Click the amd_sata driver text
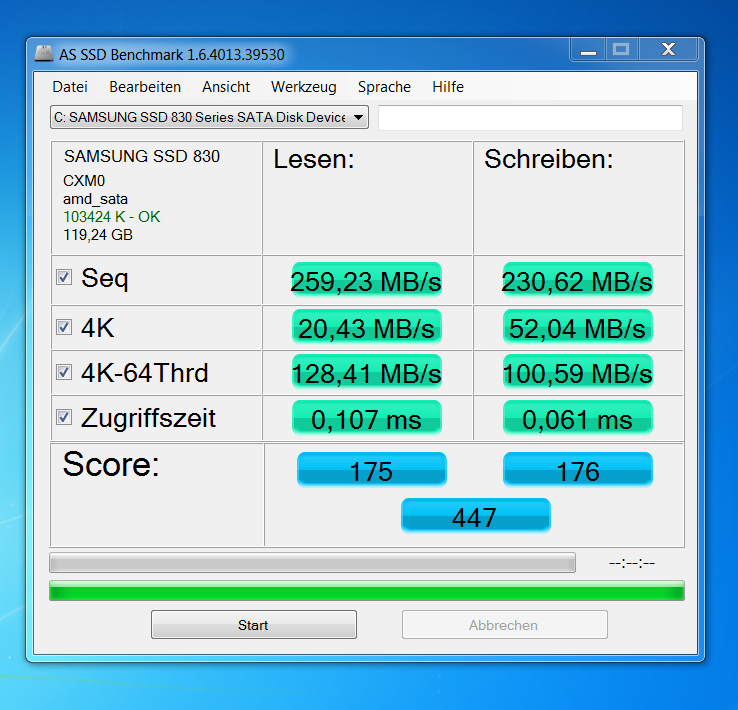This screenshot has width=738, height=710. click(96, 199)
